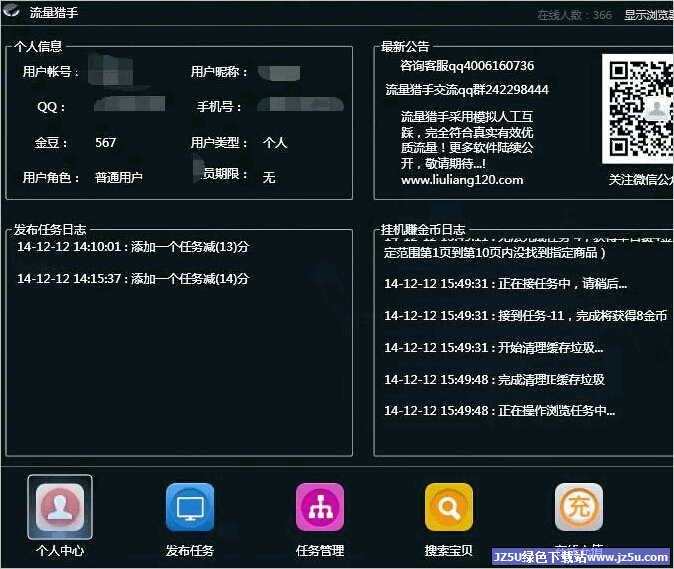This screenshot has width=674, height=569.
Task: Click the 金豆 value 567
Action: click(105, 142)
